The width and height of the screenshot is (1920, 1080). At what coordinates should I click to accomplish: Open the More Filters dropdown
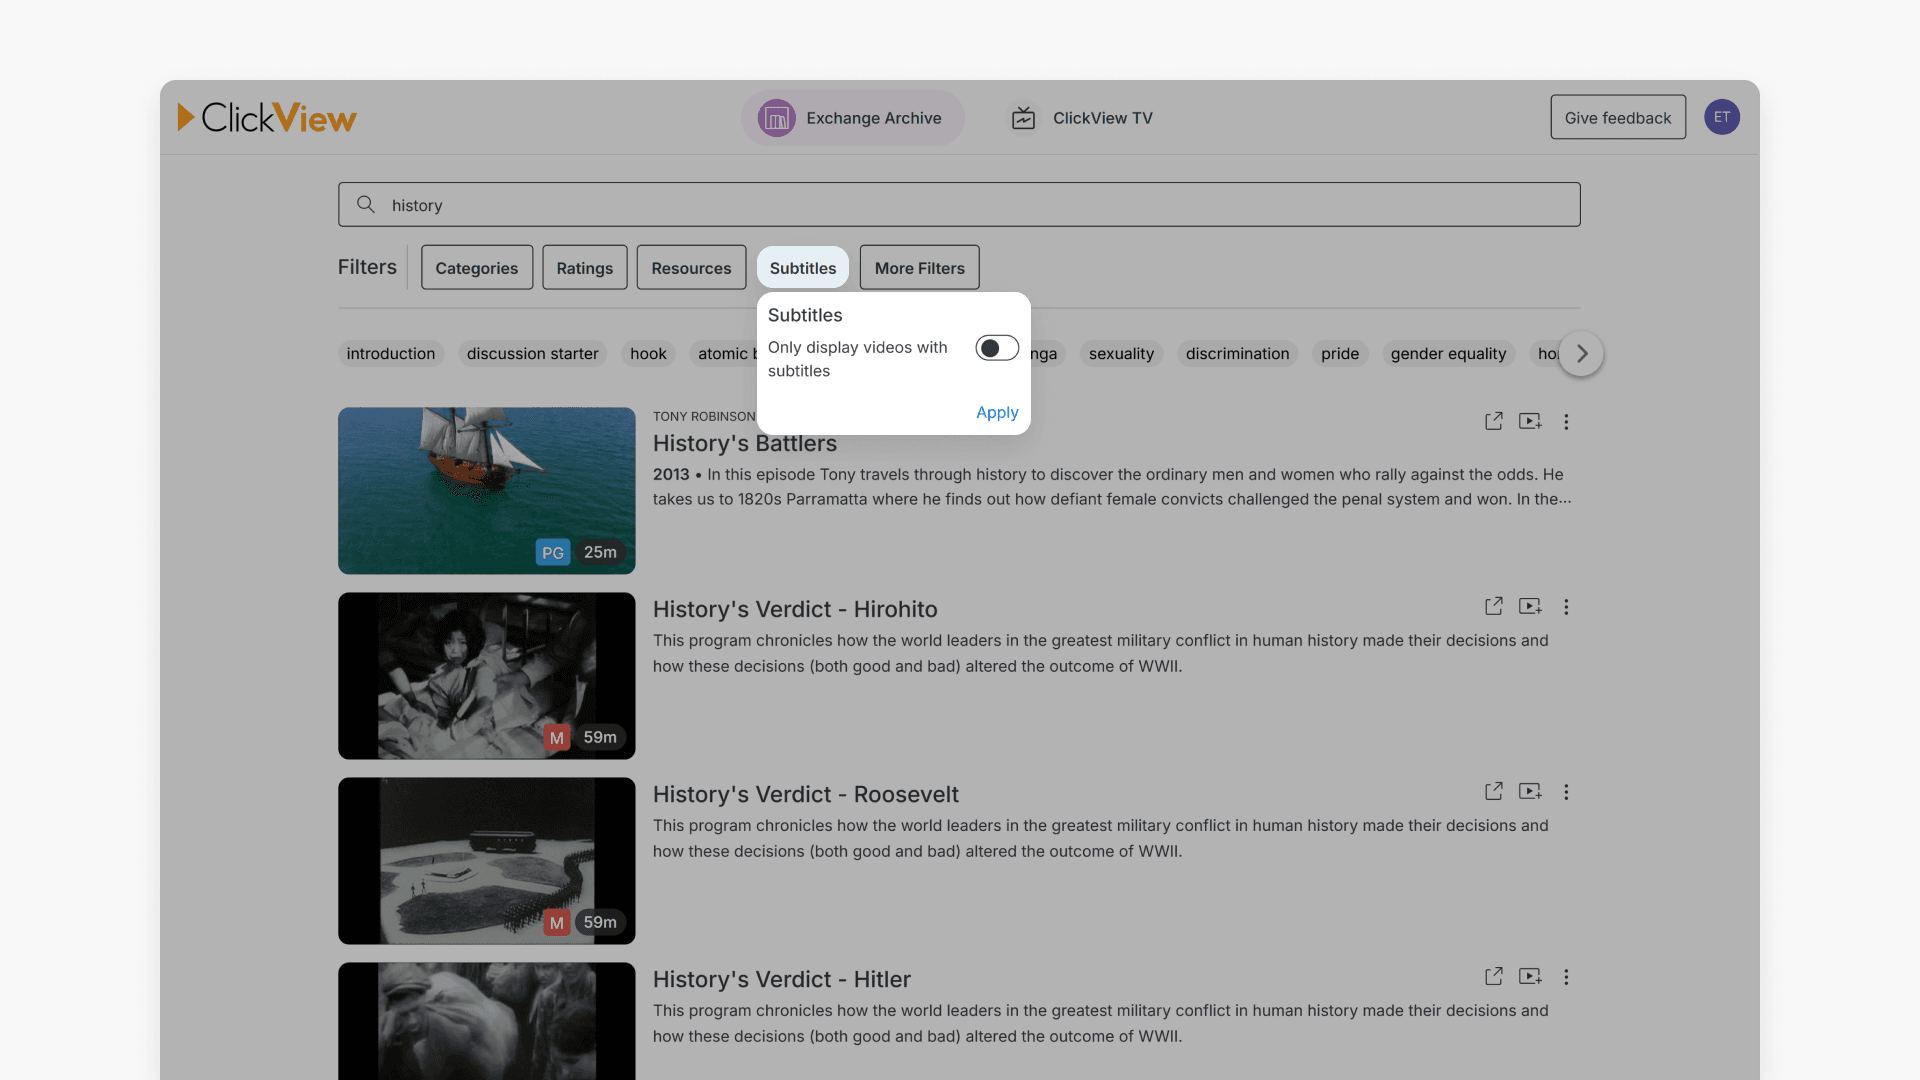tap(919, 268)
